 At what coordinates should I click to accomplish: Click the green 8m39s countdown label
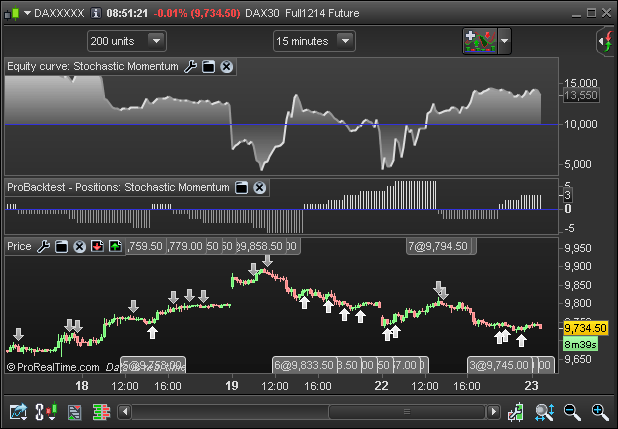[x=580, y=345]
